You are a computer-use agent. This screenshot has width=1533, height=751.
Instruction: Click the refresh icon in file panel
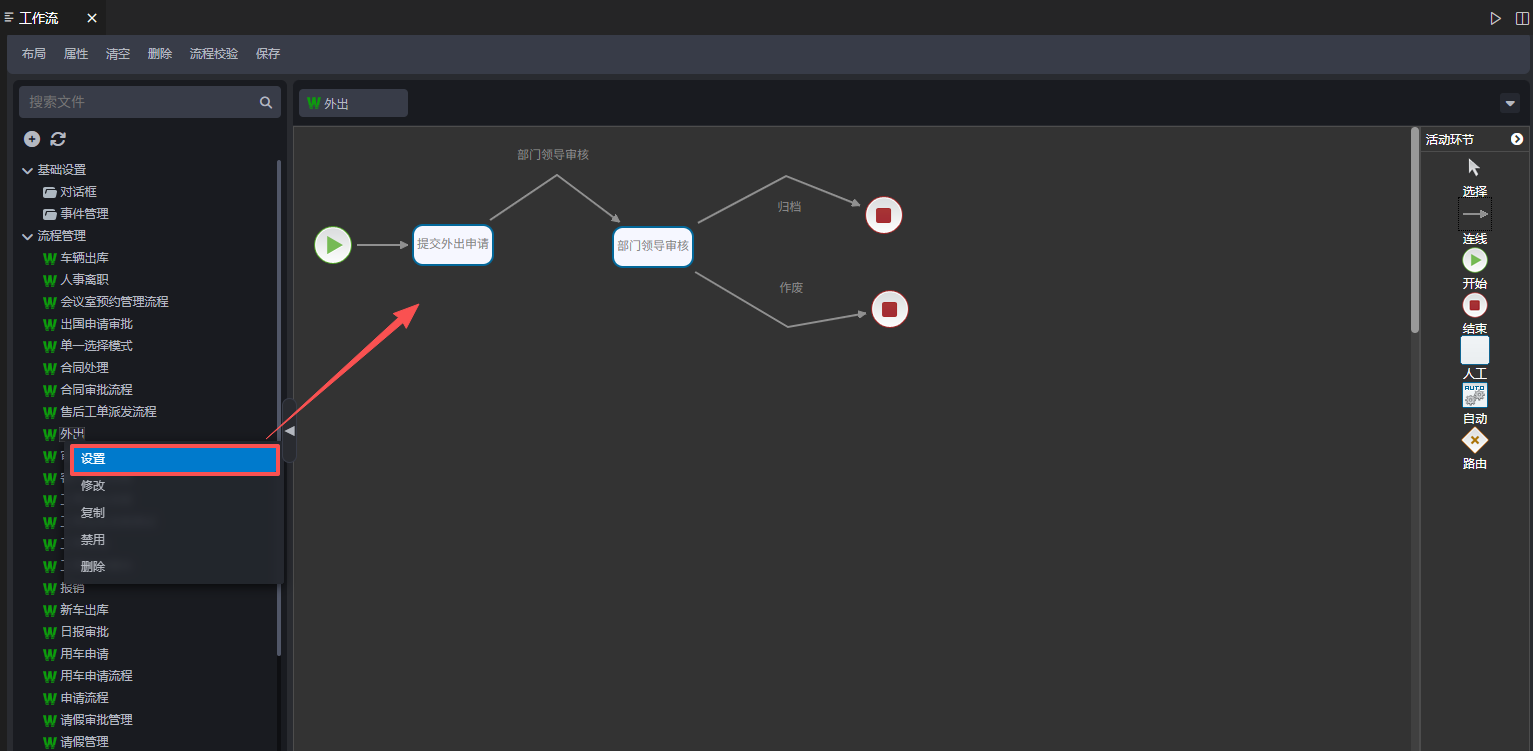58,139
